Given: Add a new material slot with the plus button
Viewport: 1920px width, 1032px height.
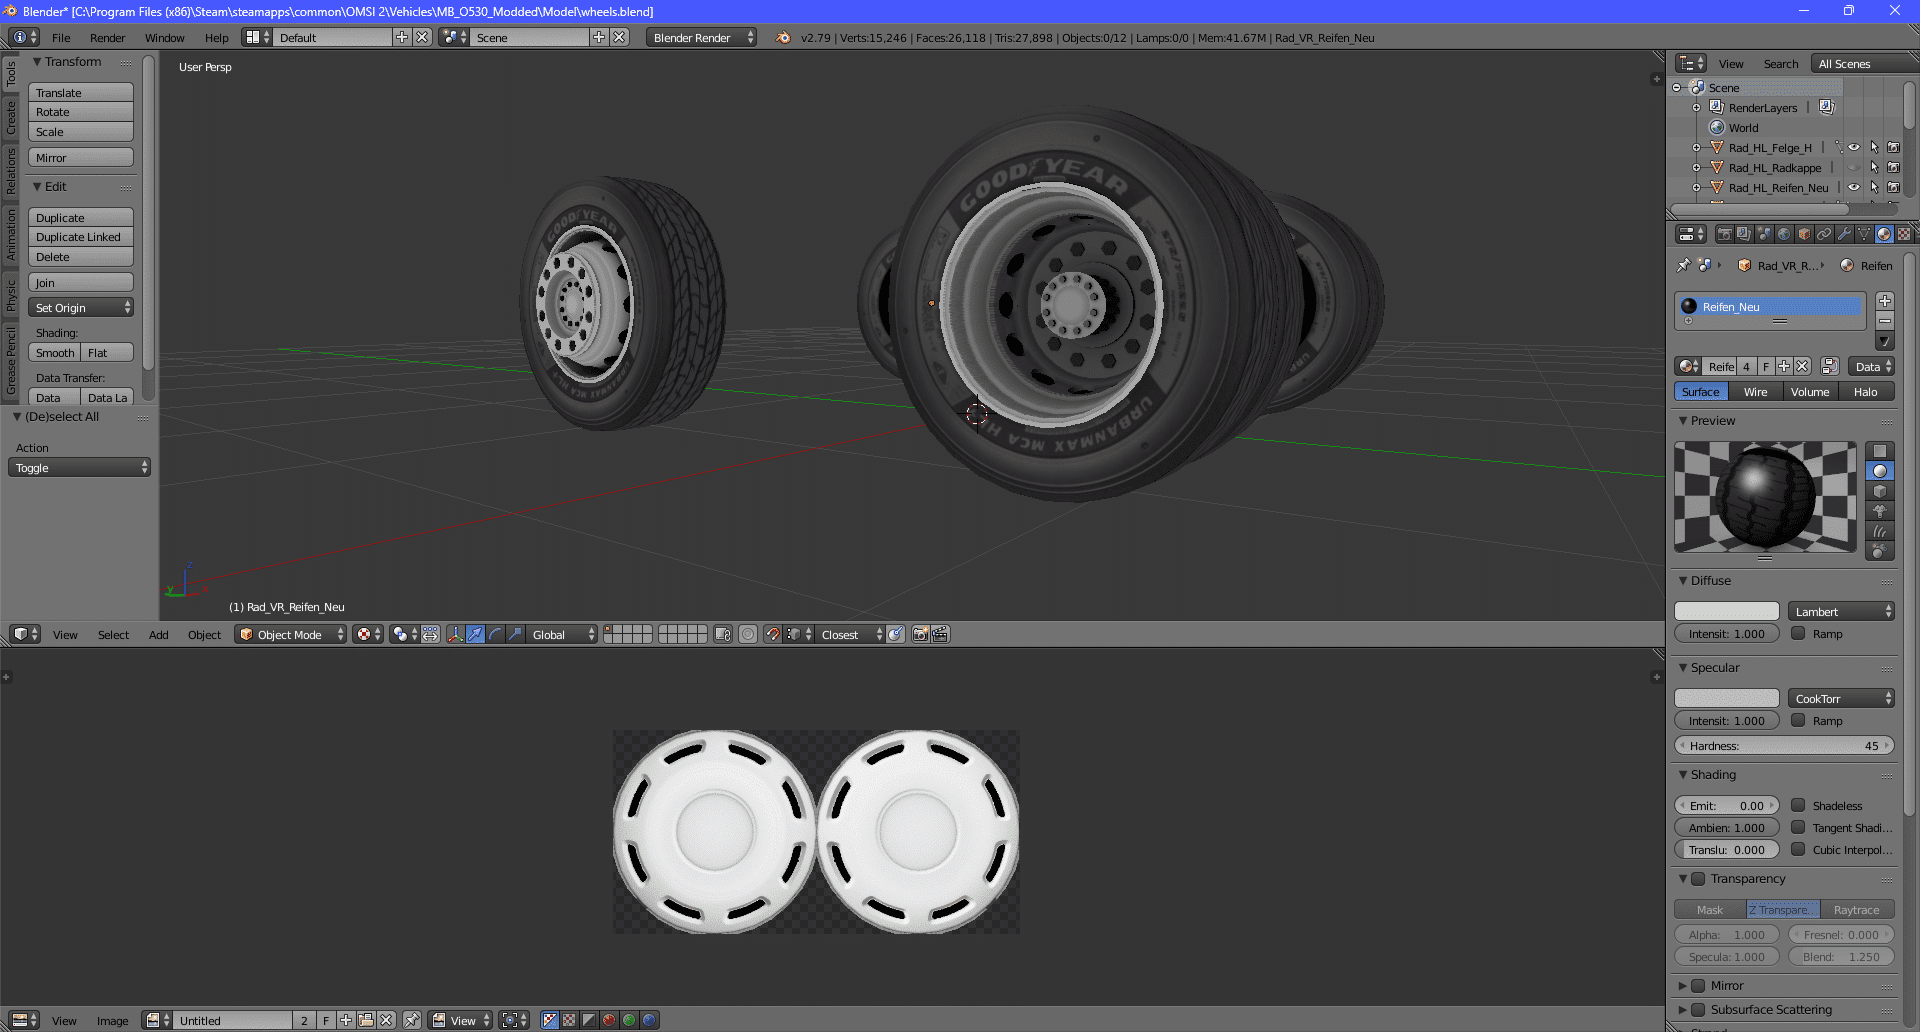Looking at the screenshot, I should [x=1885, y=301].
